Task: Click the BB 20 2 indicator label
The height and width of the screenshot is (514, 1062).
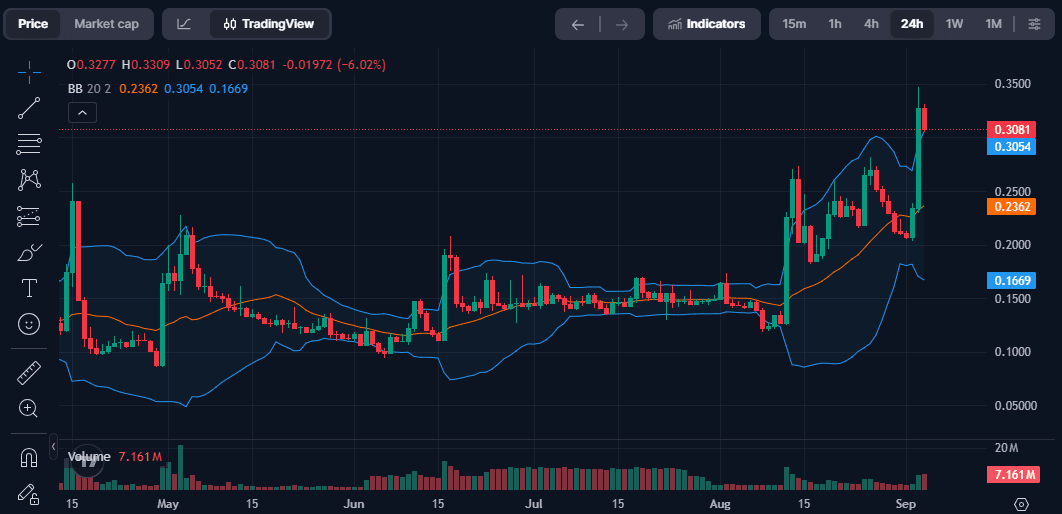Action: 89,88
